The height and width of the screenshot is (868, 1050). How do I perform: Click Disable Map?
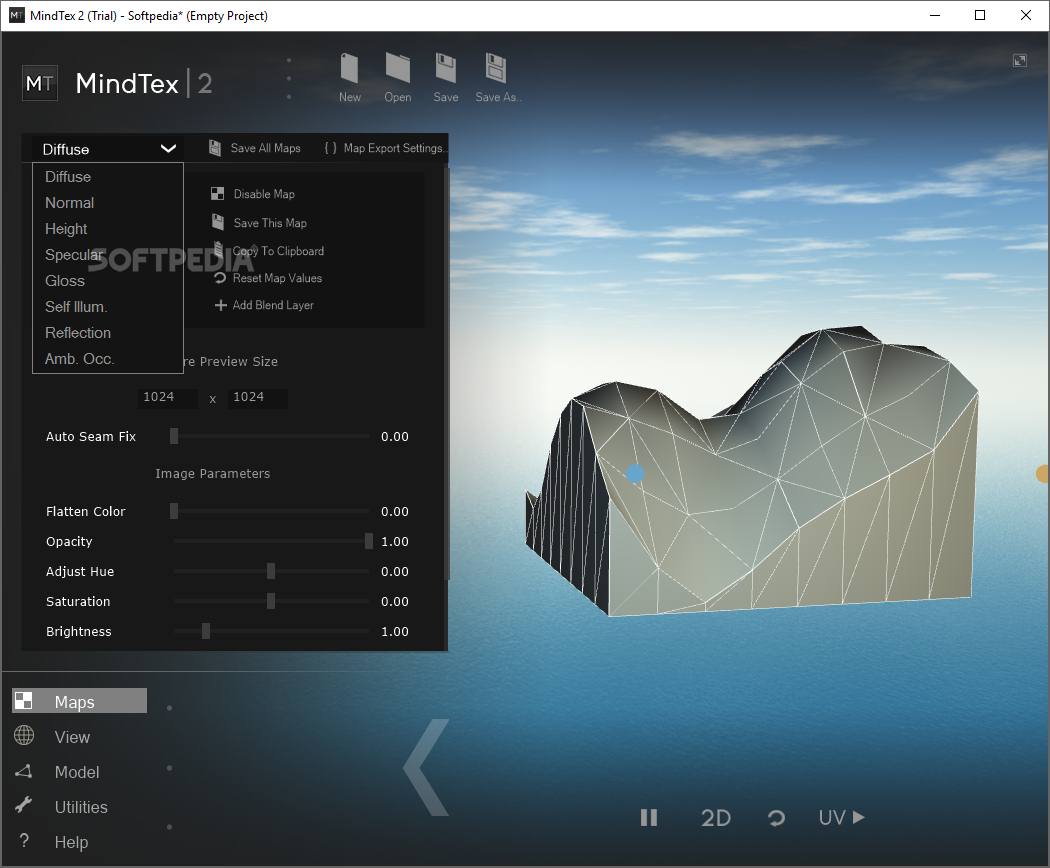pyautogui.click(x=253, y=194)
